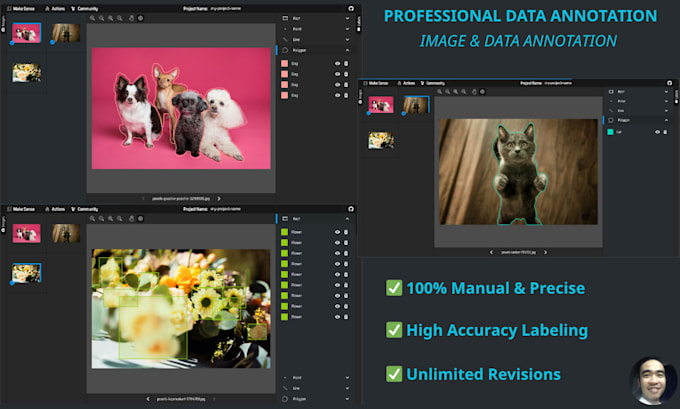Go to previous image arrow in cat window
Screen dimensions: 680x409
pos(491,252)
